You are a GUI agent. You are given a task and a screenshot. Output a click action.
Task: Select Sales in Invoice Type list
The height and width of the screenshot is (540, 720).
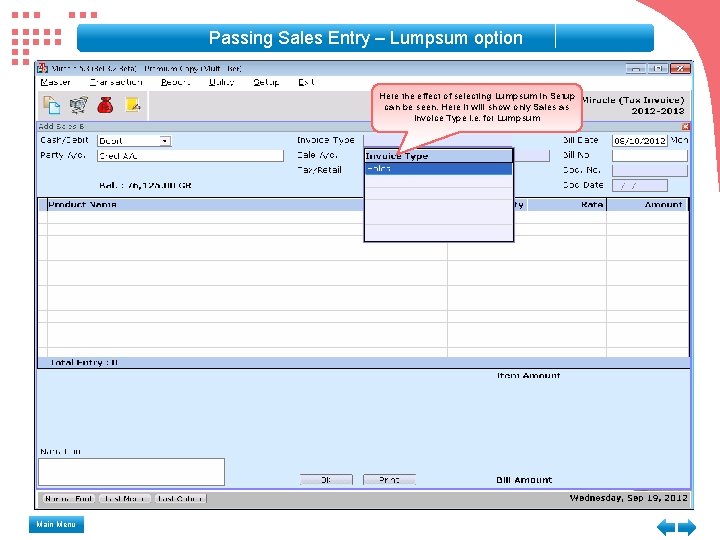[438, 169]
